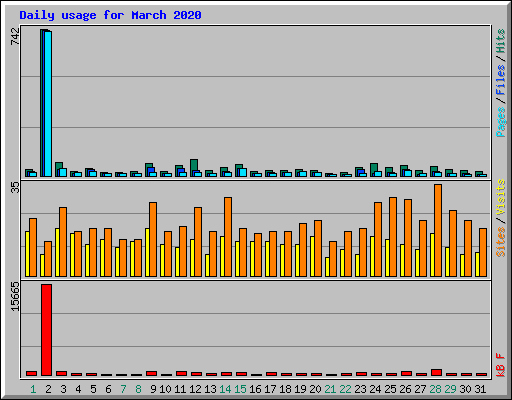Click the Hits legend label
Image resolution: width=512 pixels, height=400 pixels.
click(501, 41)
